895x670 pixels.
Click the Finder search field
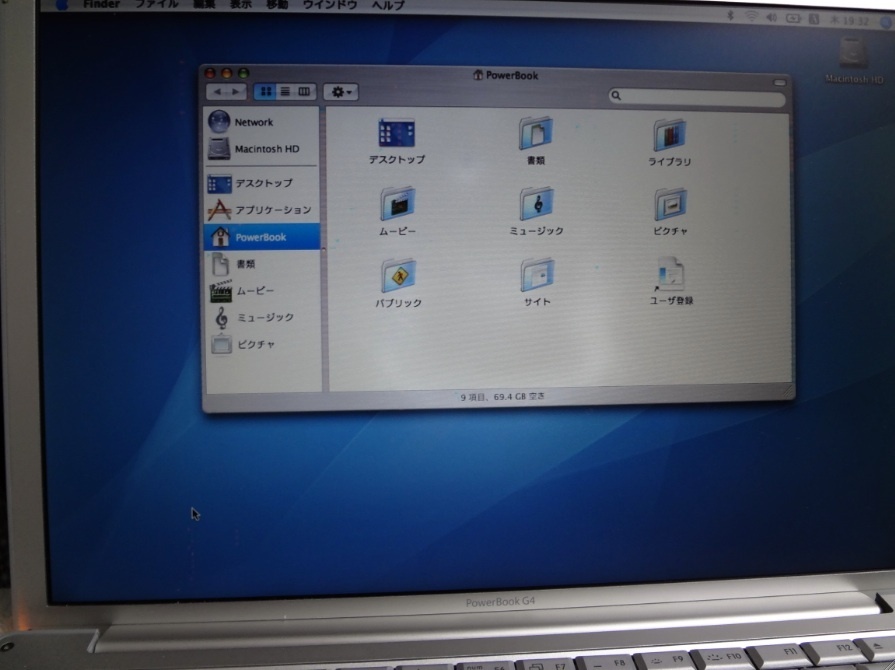tap(697, 96)
